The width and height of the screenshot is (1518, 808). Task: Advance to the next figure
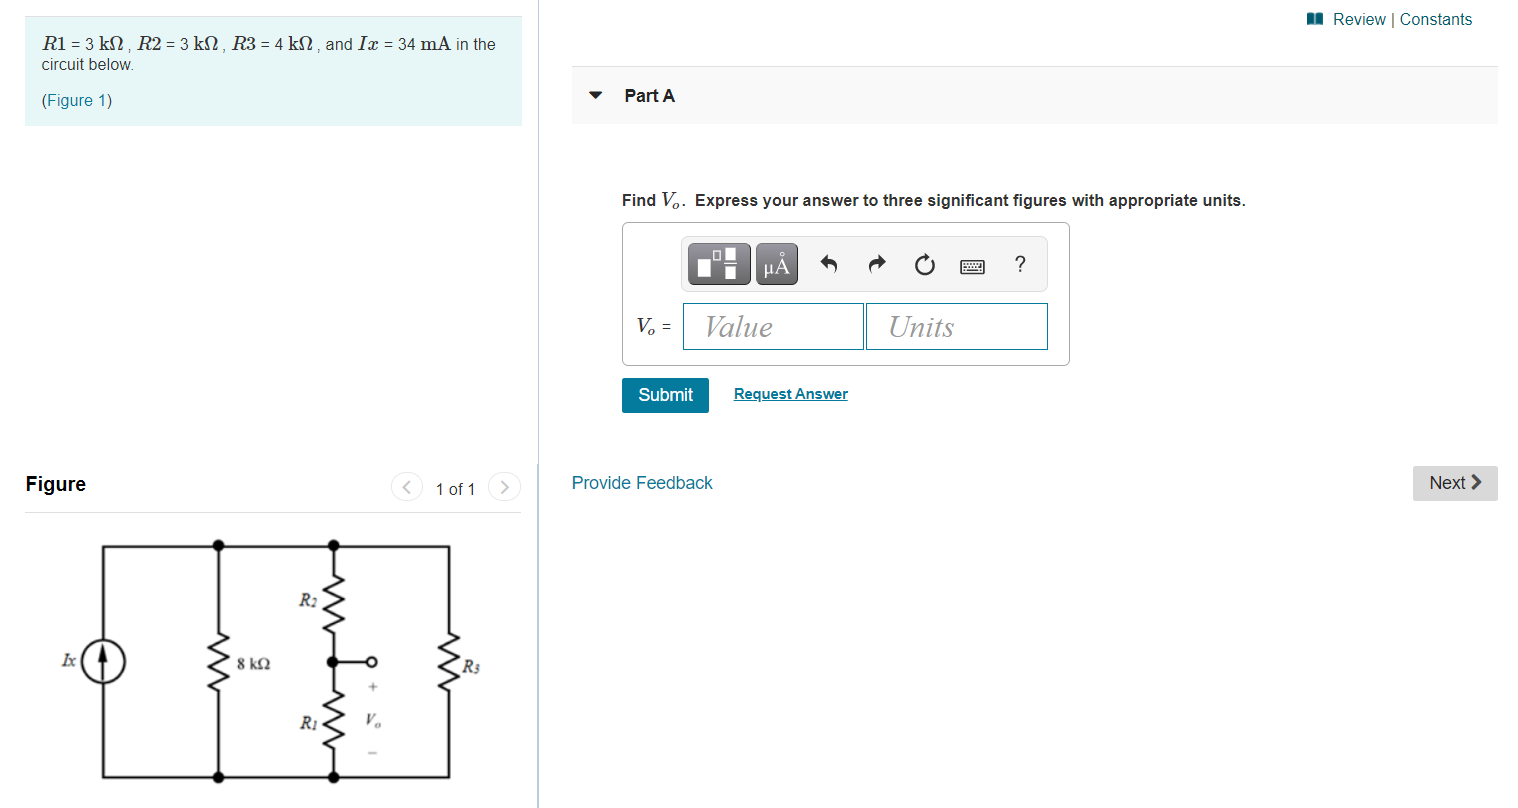coord(504,487)
